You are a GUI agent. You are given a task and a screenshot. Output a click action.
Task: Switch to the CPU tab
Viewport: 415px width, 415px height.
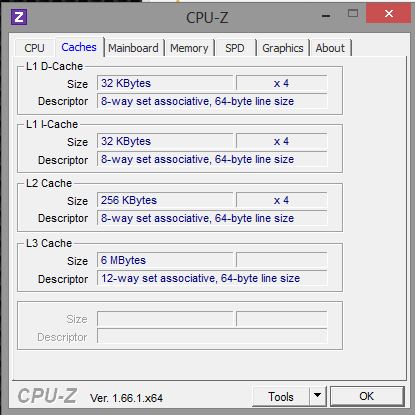click(x=34, y=48)
